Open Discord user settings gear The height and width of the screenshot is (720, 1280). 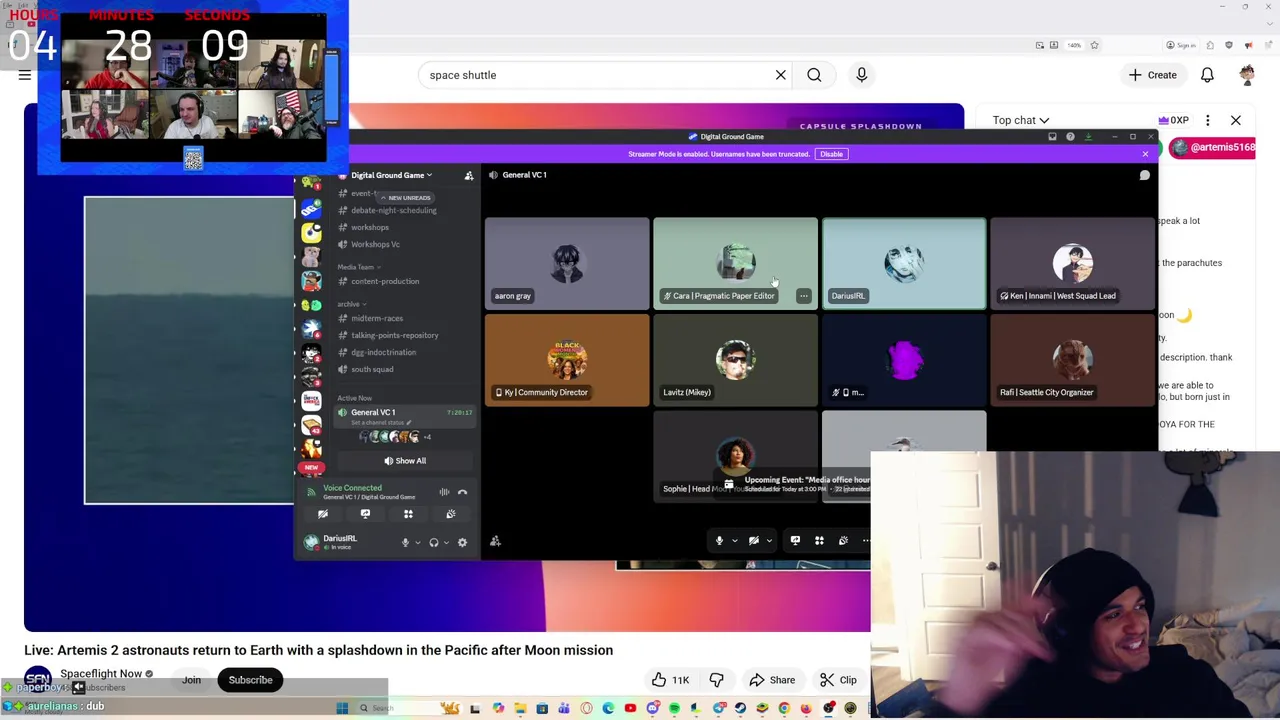462,543
